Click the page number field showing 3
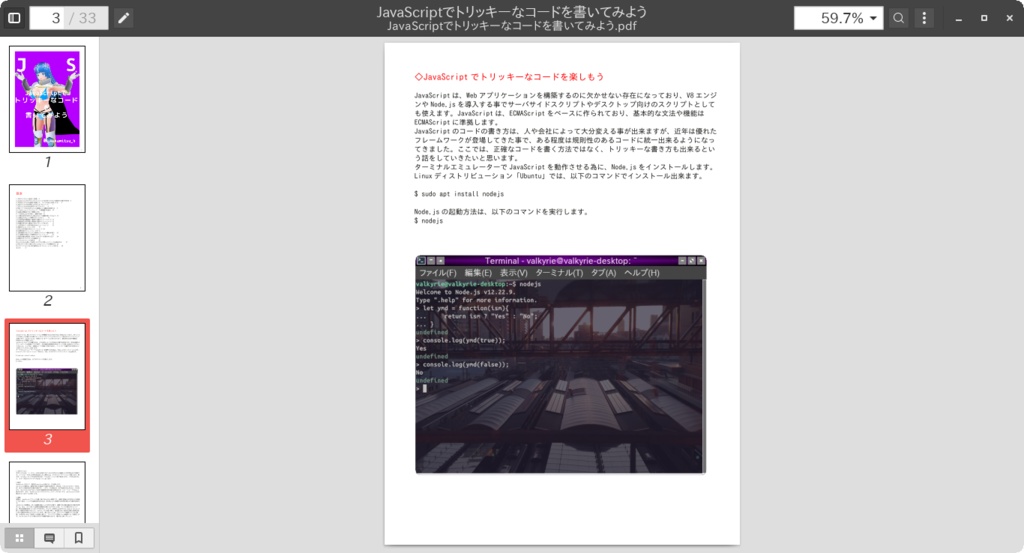The height and width of the screenshot is (553, 1024). (48, 18)
